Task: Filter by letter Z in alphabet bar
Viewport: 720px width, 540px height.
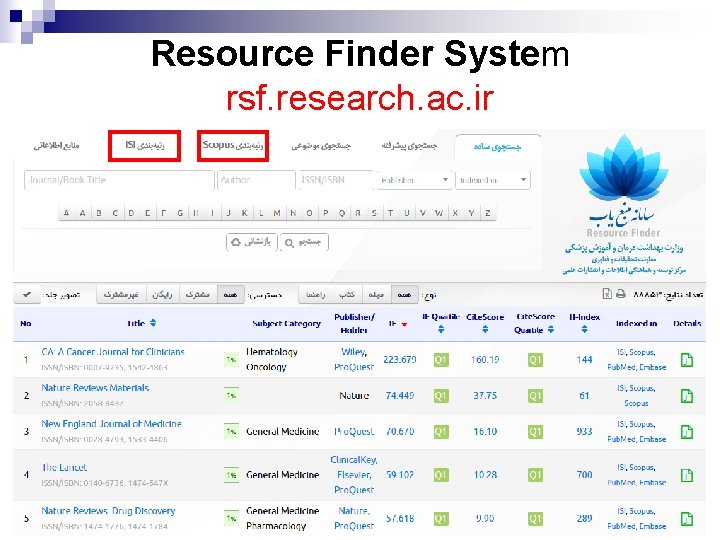Action: tap(488, 213)
